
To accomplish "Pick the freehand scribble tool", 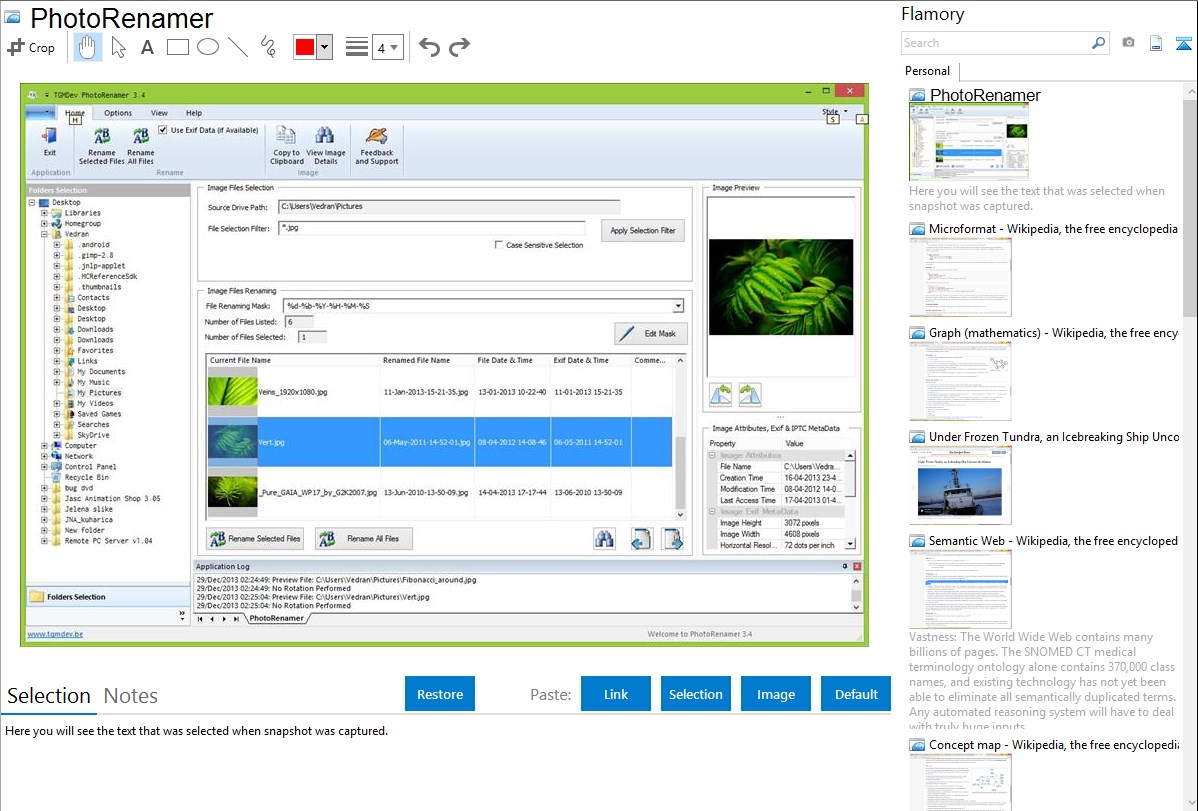I will [268, 47].
